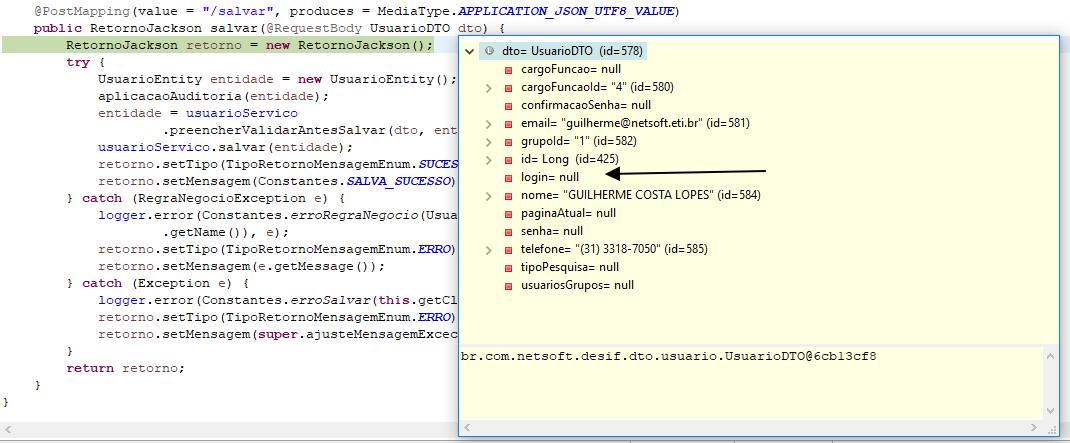Click the id= Long (id=425) text
The height and width of the screenshot is (443, 1070).
coord(569,159)
